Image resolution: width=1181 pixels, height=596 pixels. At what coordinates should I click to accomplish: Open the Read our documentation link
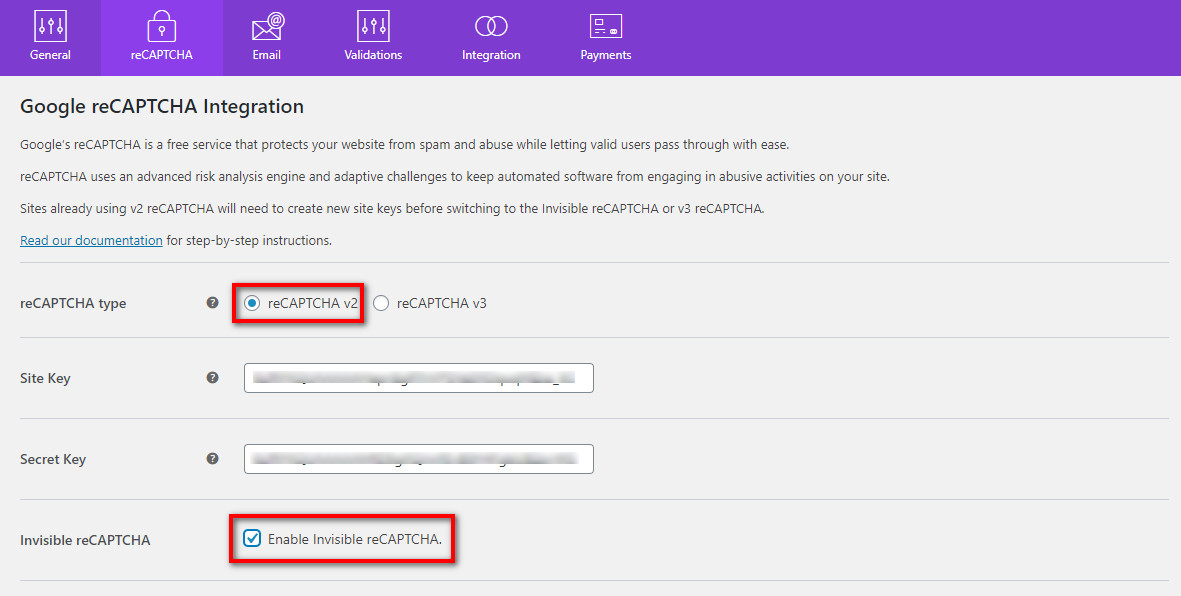(91, 240)
